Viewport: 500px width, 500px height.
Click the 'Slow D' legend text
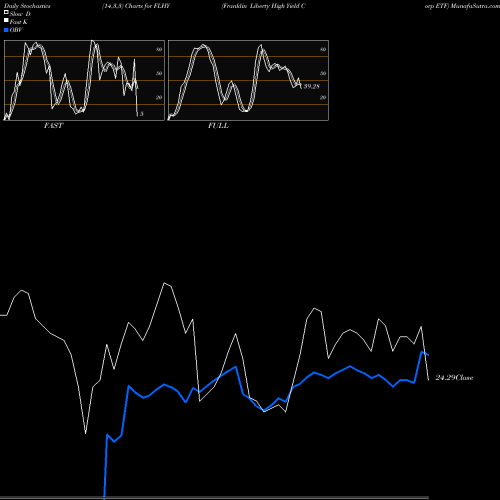(x=20, y=14)
